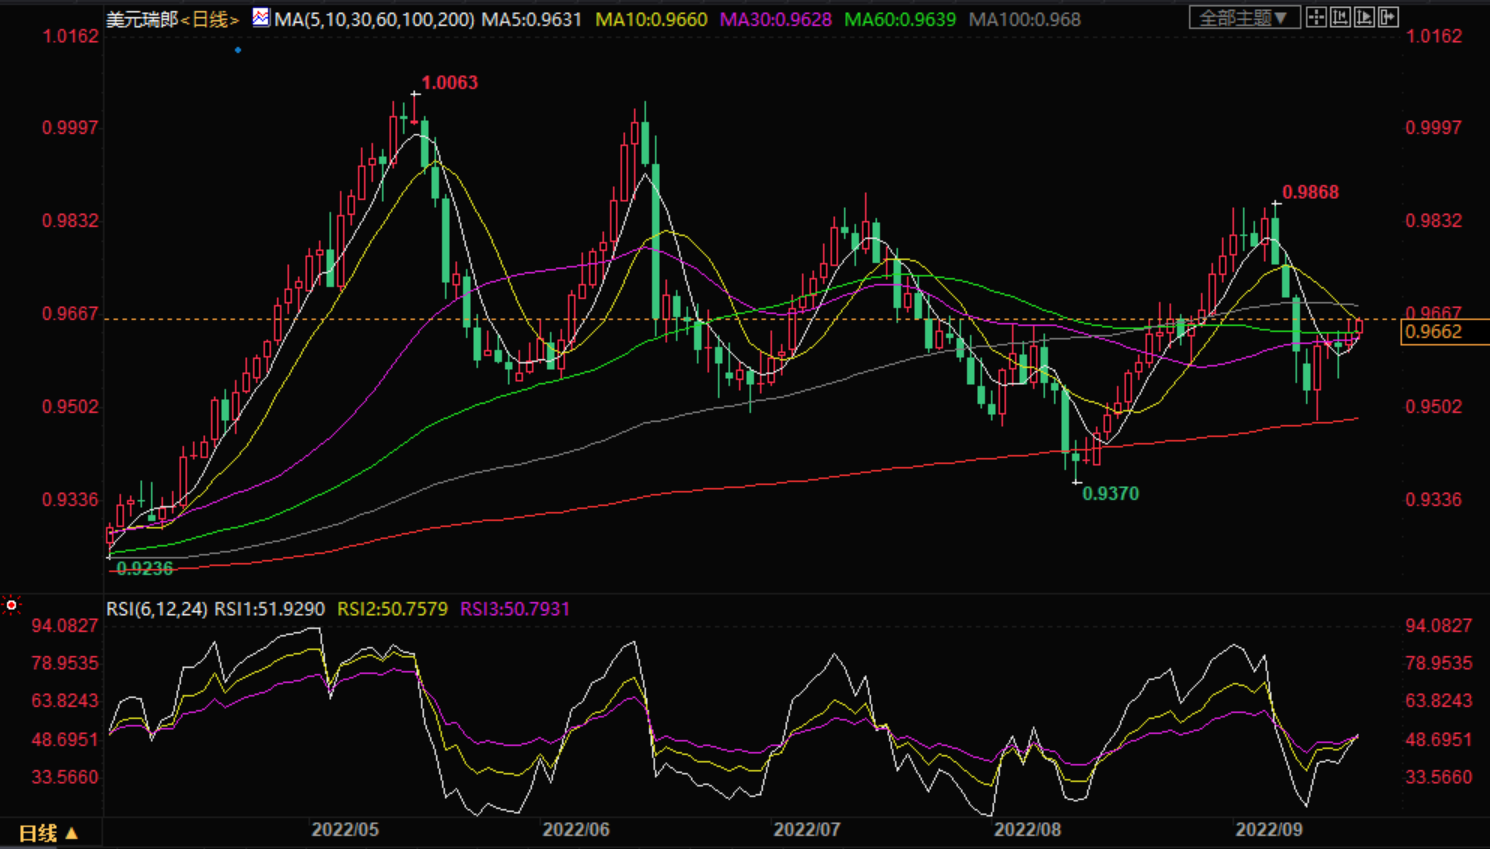Select the MA60 value label in green
Screen dimensions: 1490x849
[900, 19]
